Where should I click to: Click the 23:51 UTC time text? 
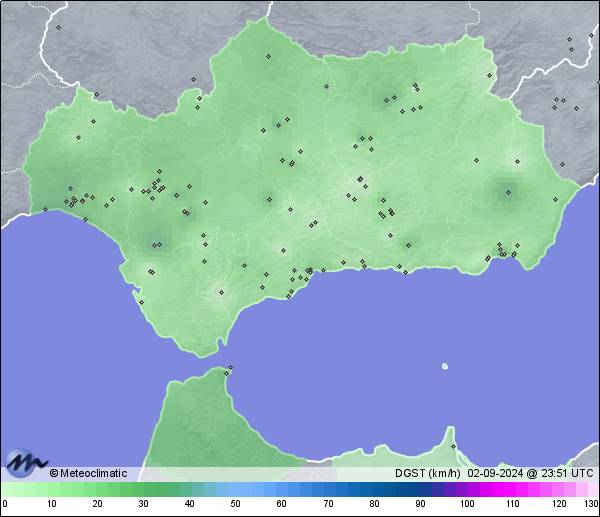tap(561, 473)
